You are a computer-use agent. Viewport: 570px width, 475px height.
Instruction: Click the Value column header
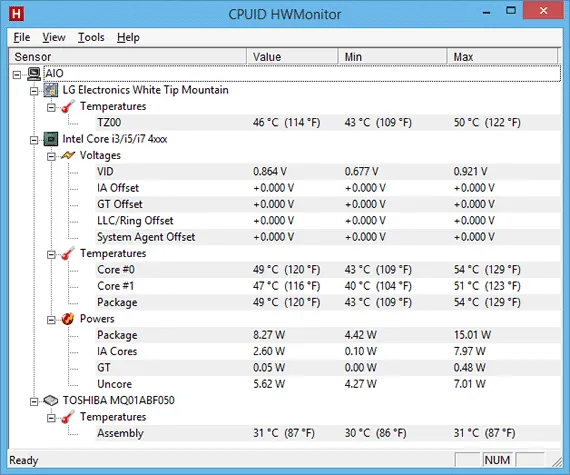(x=292, y=57)
